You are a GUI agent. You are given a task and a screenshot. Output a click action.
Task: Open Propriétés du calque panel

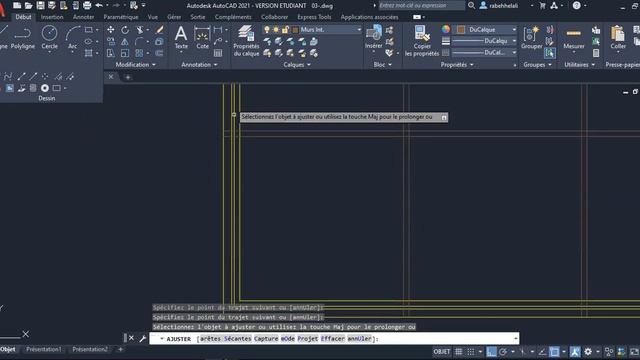tap(246, 41)
